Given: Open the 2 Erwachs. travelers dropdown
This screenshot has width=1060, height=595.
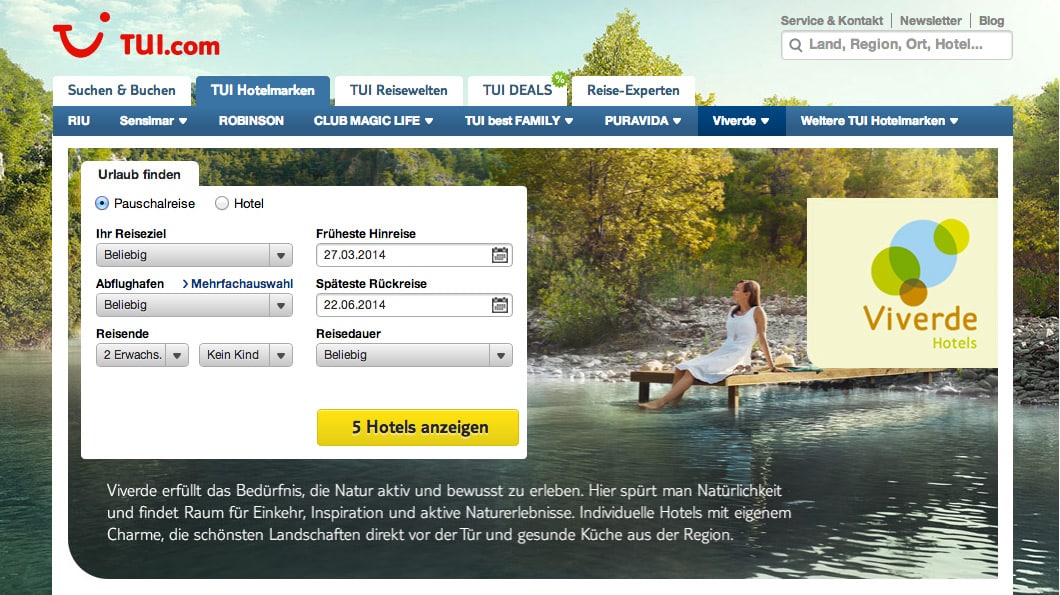Looking at the screenshot, I should [x=142, y=355].
